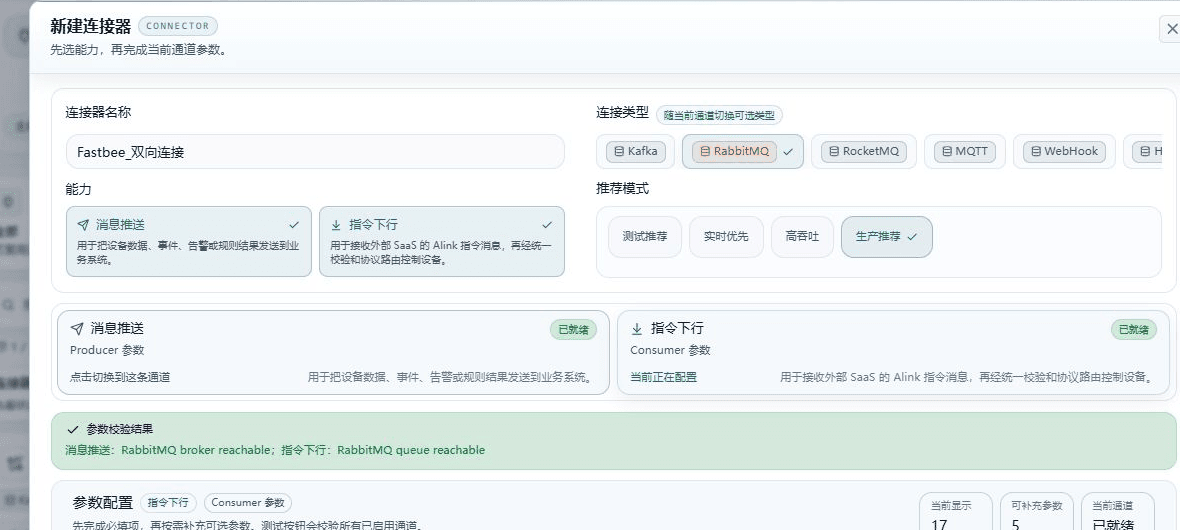Click the 当前通道 status card
The image size is (1180, 530).
click(1118, 512)
